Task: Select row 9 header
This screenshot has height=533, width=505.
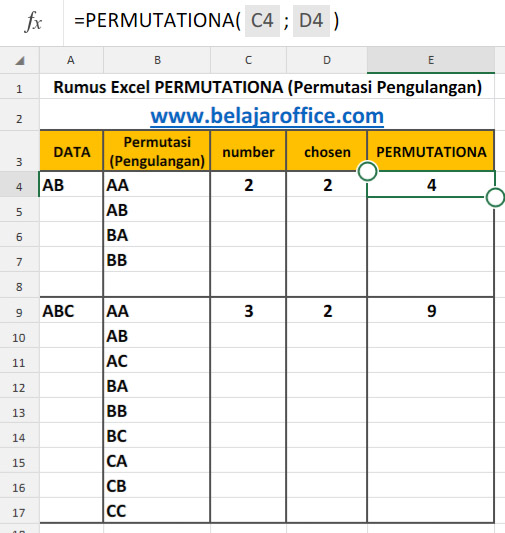Action: pos(19,310)
